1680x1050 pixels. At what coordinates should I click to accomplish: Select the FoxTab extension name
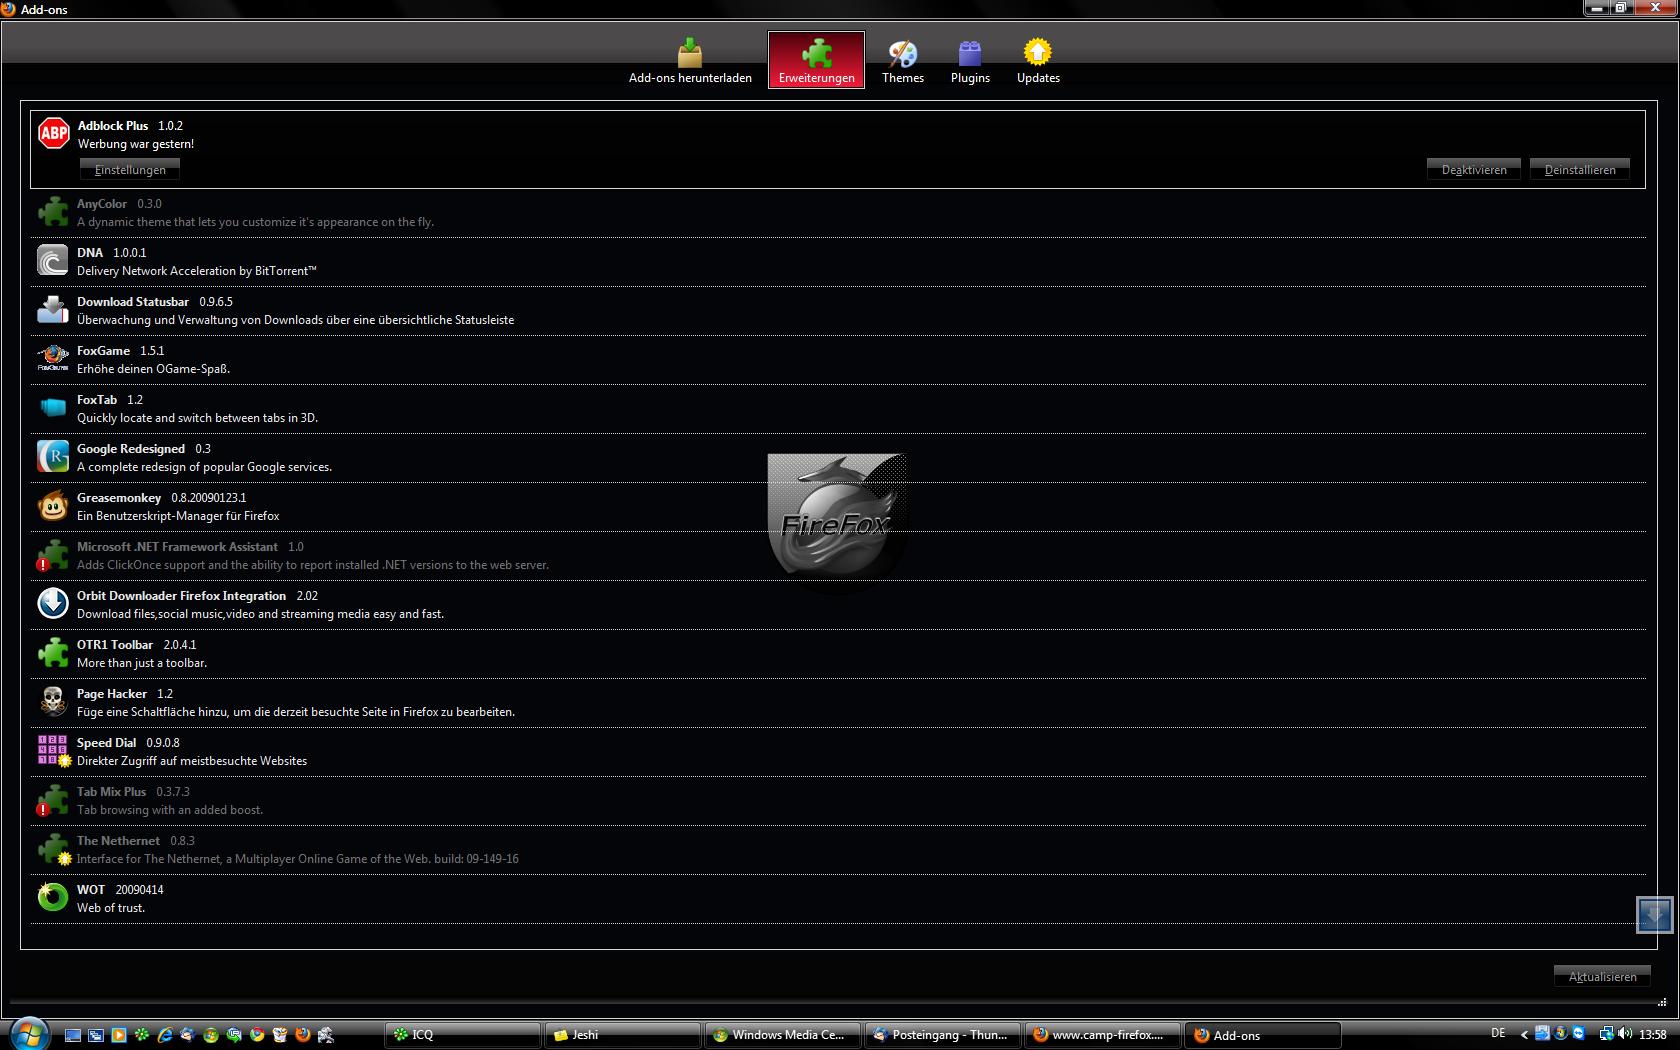97,400
